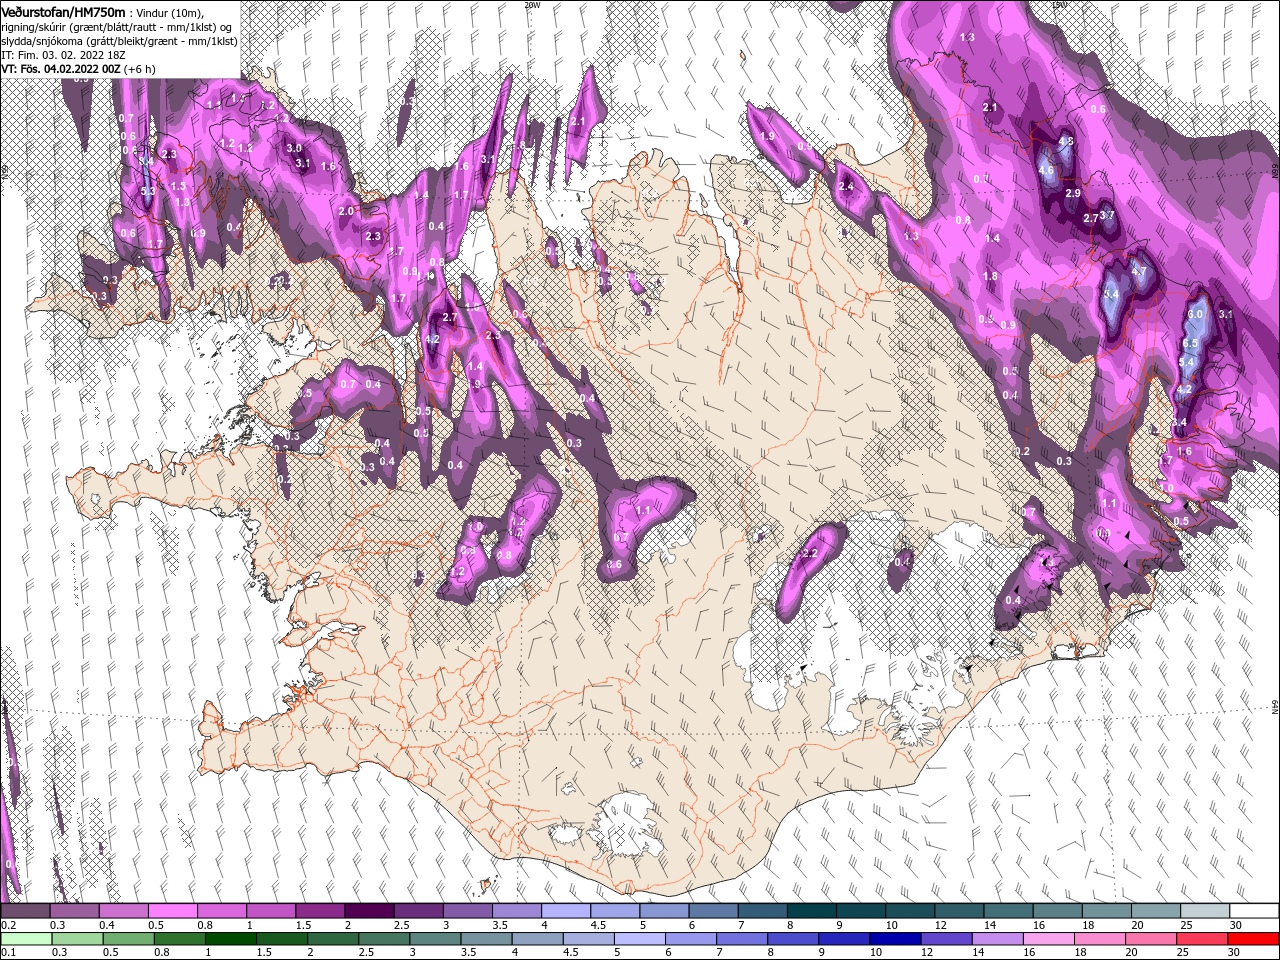
Task: Click the 3.0 precipitation value on the map
Action: (x=294, y=148)
